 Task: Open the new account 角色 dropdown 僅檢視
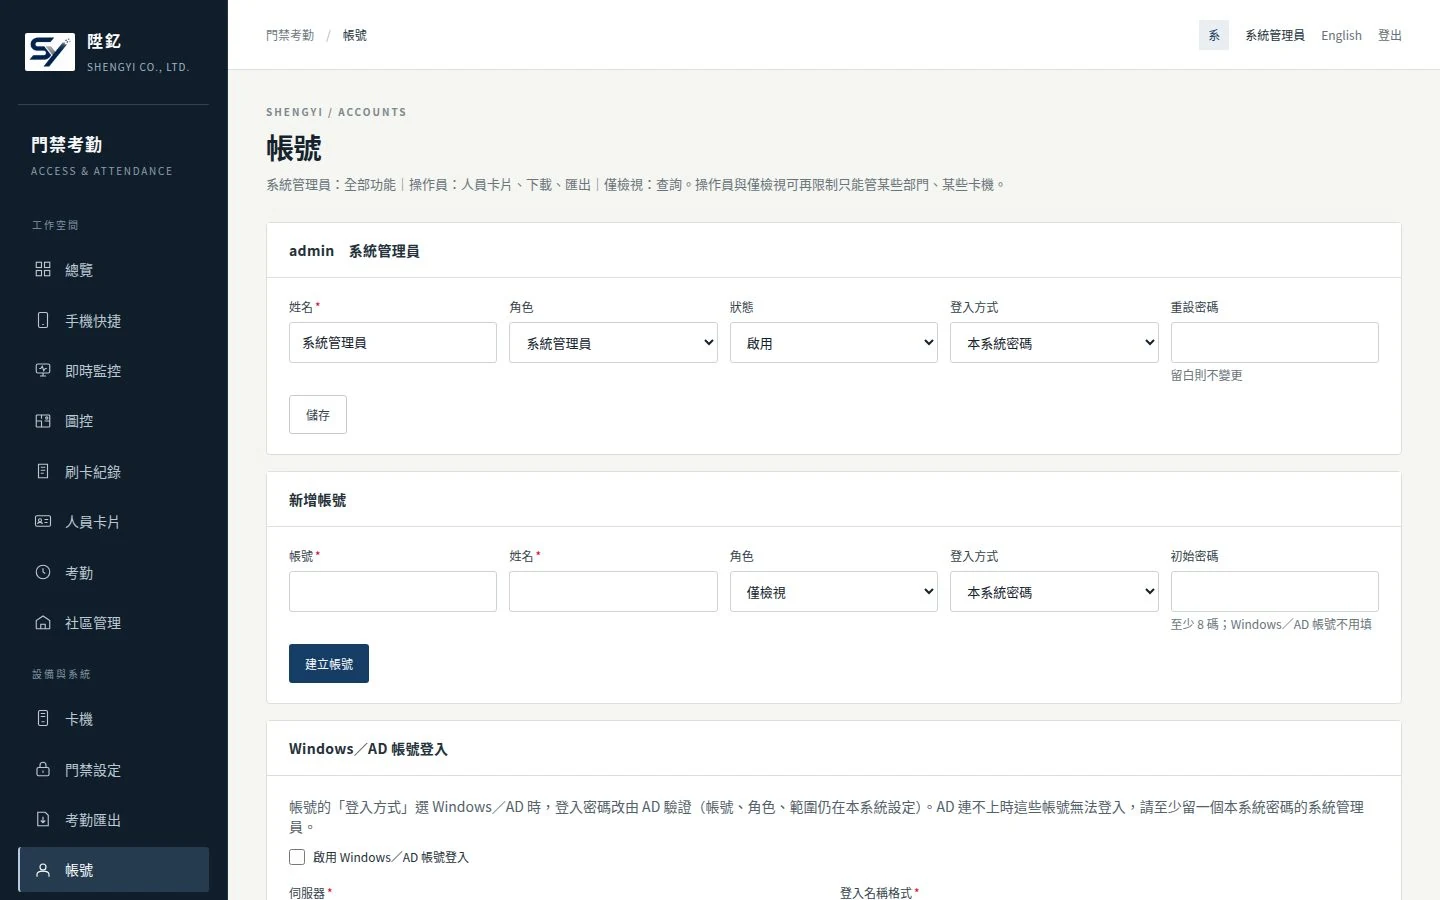tap(834, 591)
